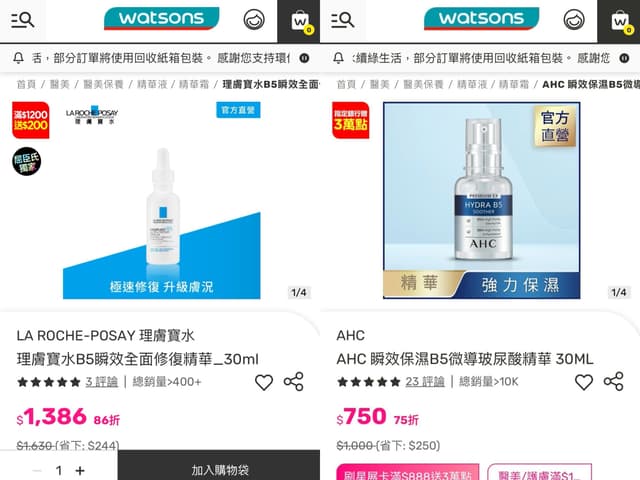
Task: Add La Roche-Posay serum to wishlist heart
Action: pos(264,382)
